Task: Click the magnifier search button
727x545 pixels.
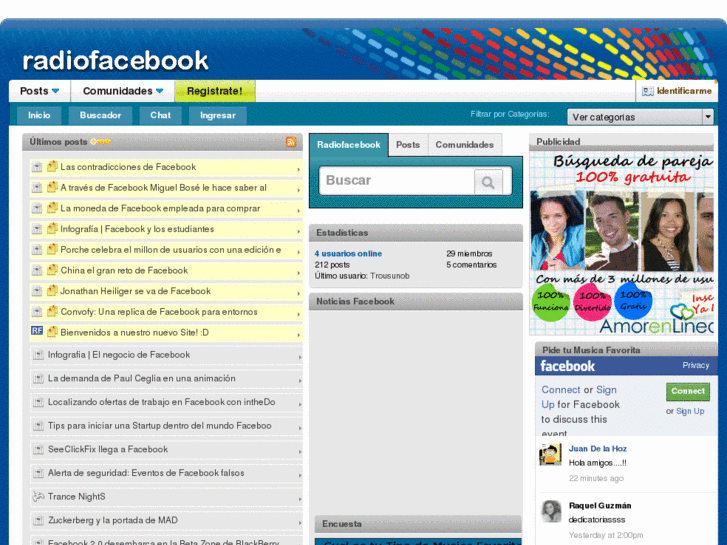Action: coord(488,182)
